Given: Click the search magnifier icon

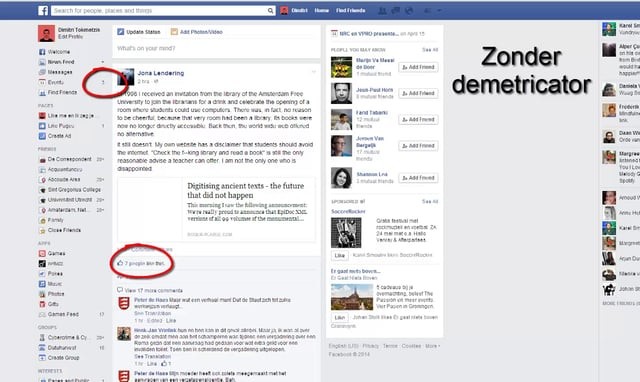Looking at the screenshot, I should tap(270, 11).
